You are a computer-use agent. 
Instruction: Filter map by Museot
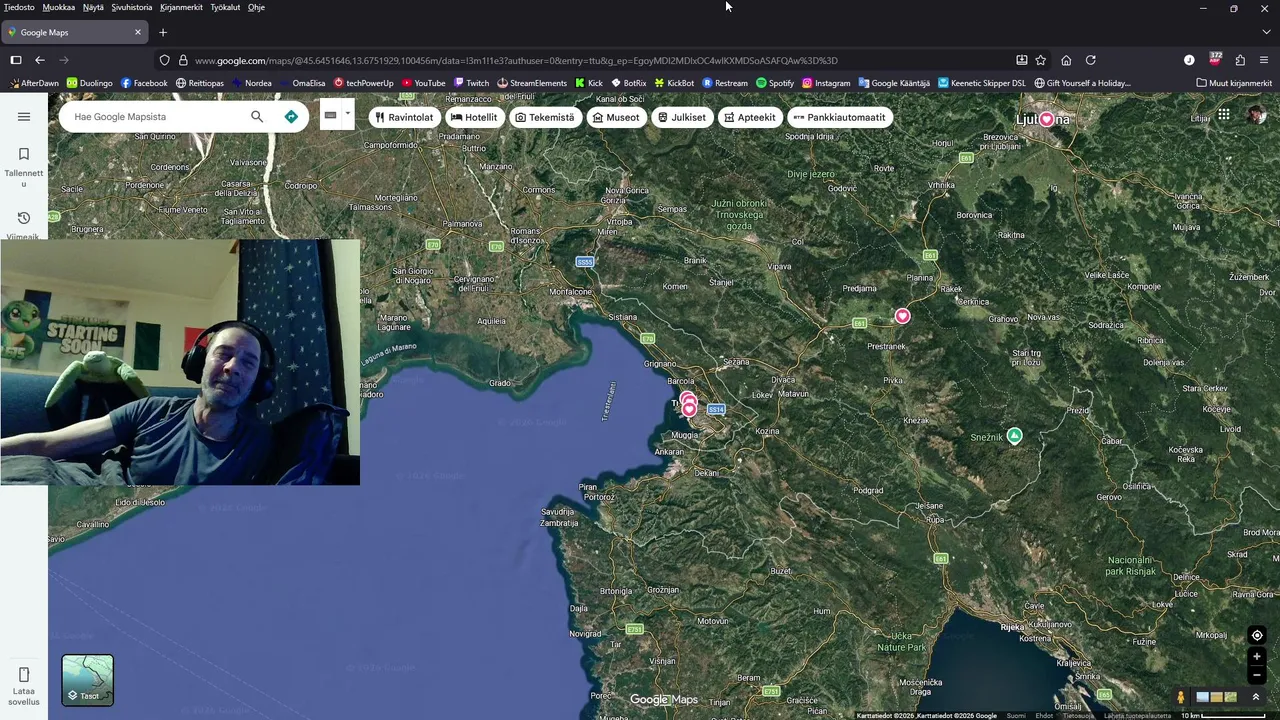pos(616,117)
